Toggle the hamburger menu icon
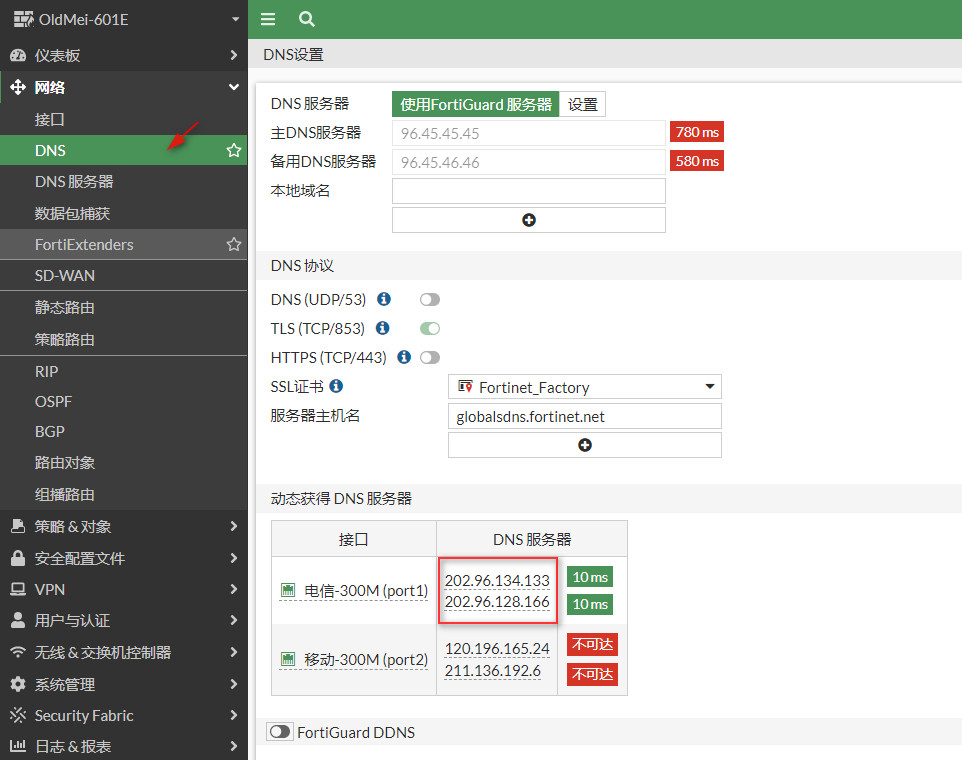This screenshot has height=760, width=962. point(267,19)
